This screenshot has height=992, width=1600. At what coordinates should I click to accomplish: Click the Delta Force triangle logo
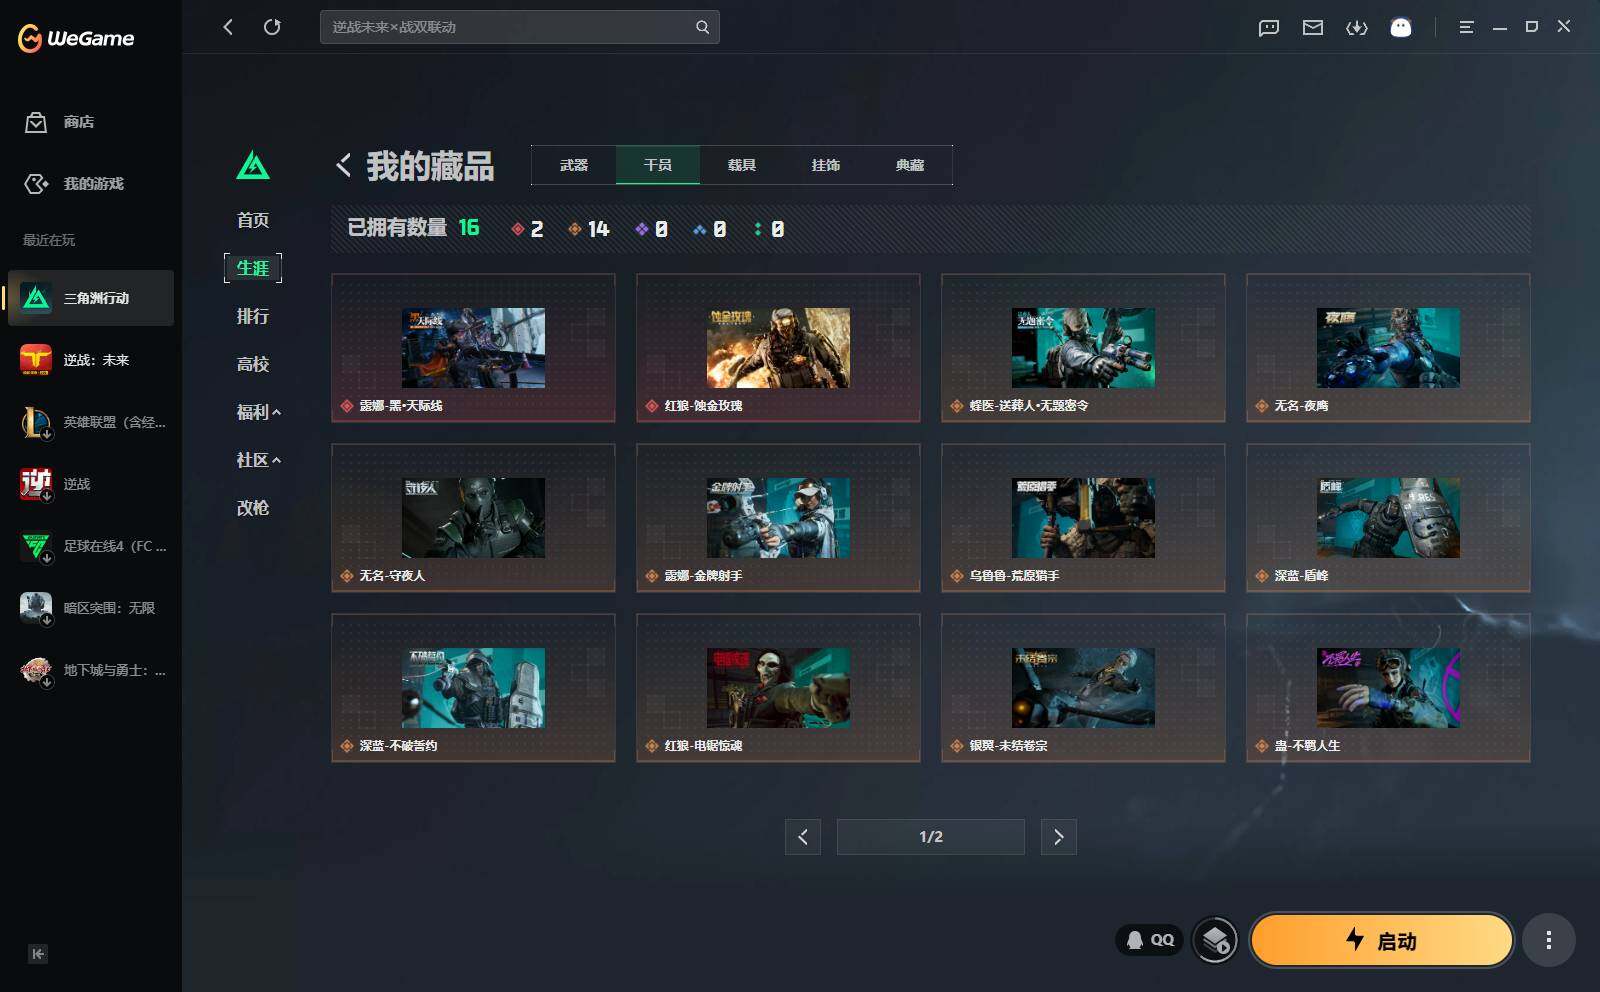coord(253,165)
